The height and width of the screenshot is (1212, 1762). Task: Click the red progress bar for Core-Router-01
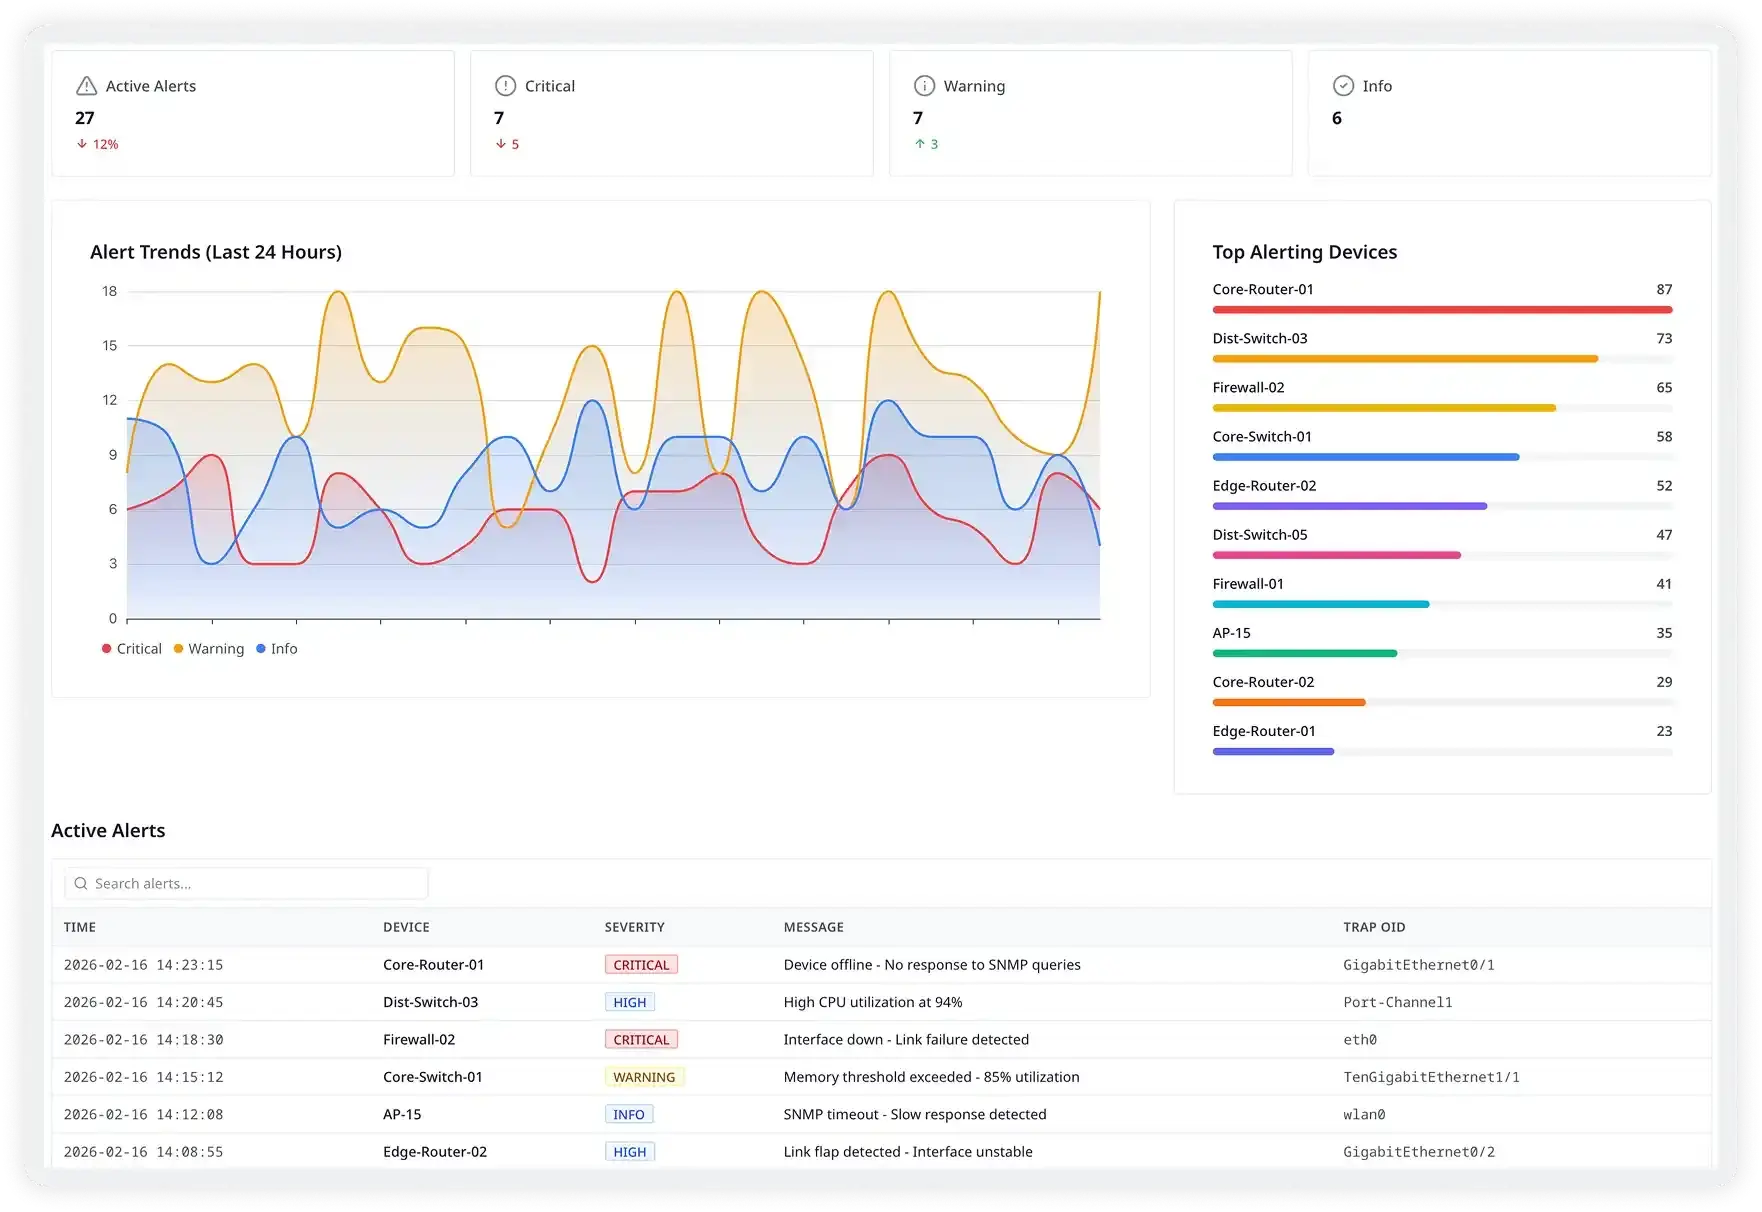pos(1441,310)
